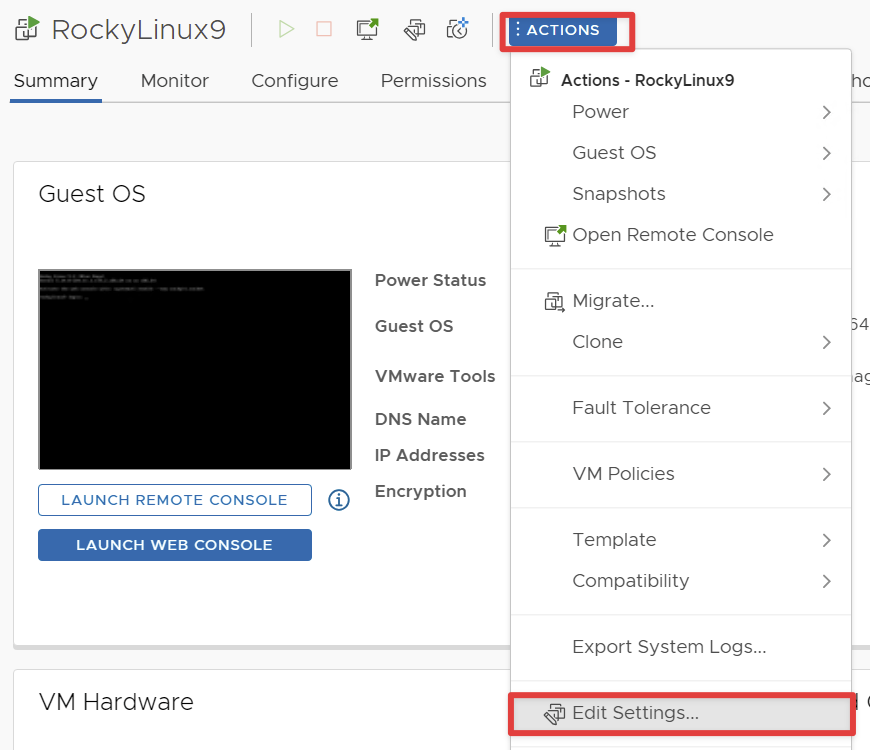Image resolution: width=870 pixels, height=750 pixels.
Task: Click the VM console preview thumbnail
Action: 195,369
